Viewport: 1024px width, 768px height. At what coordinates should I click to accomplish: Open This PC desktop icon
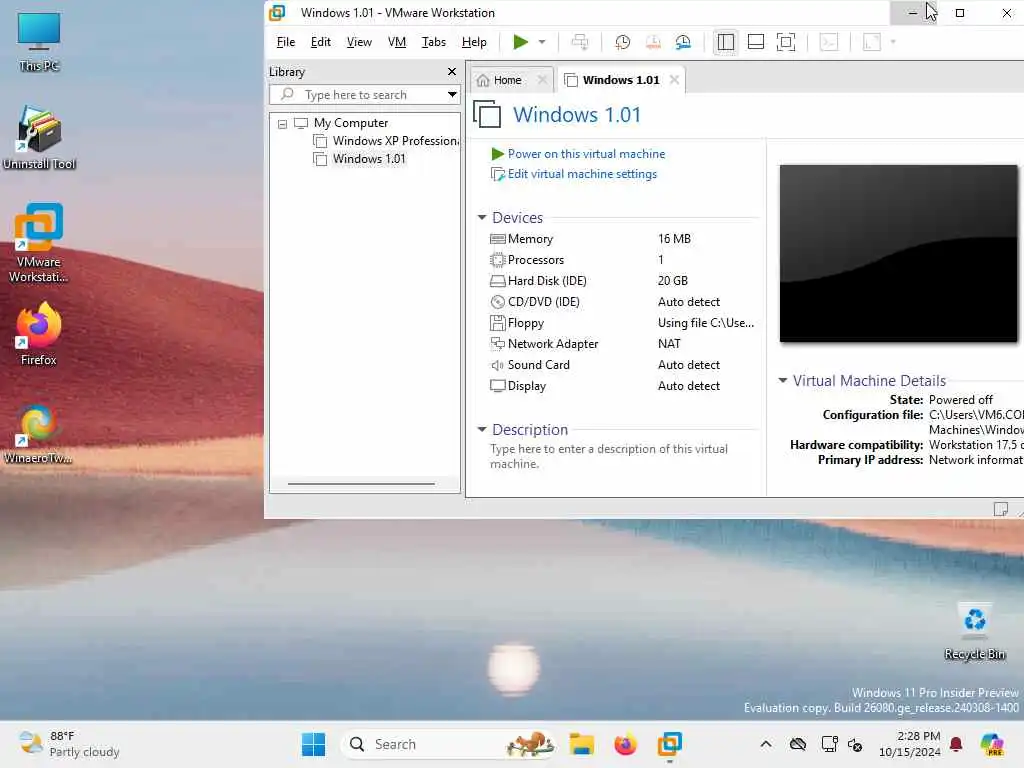click(x=39, y=42)
